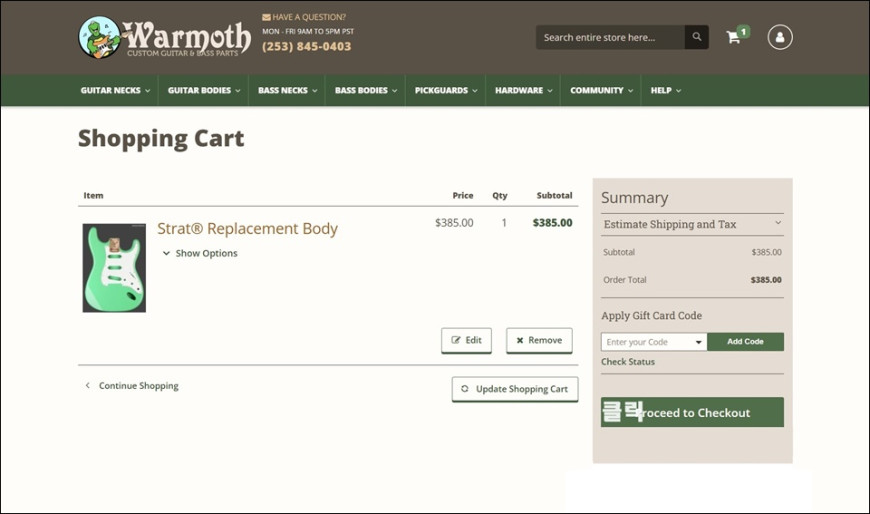Open the Bass Necks menu
The image size is (870, 514).
point(287,90)
